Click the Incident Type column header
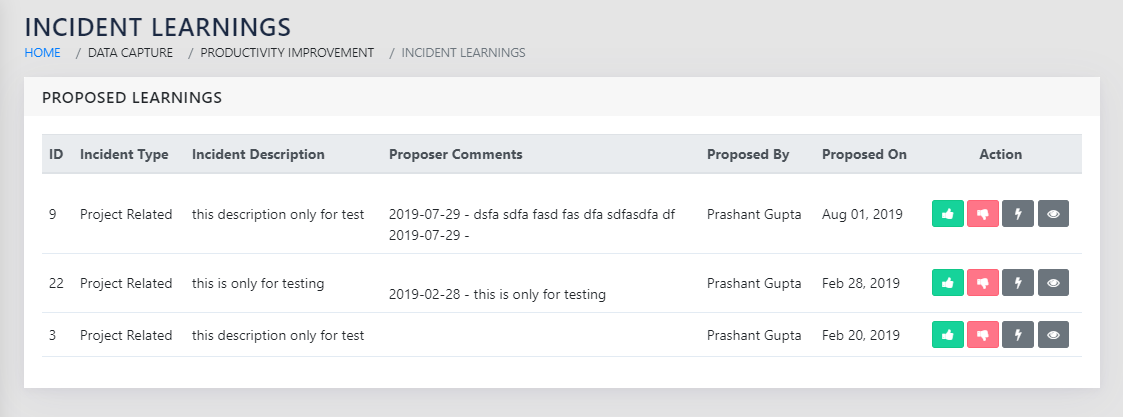Image resolution: width=1123 pixels, height=417 pixels. tap(124, 154)
